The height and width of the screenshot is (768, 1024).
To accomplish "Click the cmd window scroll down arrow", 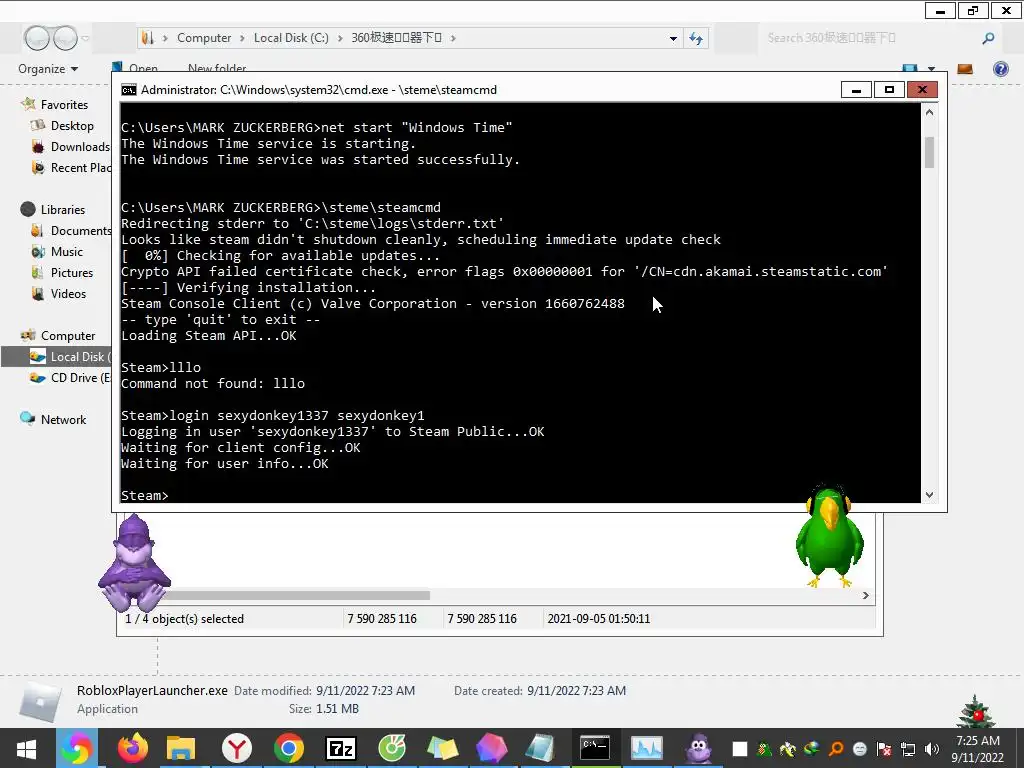I will [x=929, y=494].
